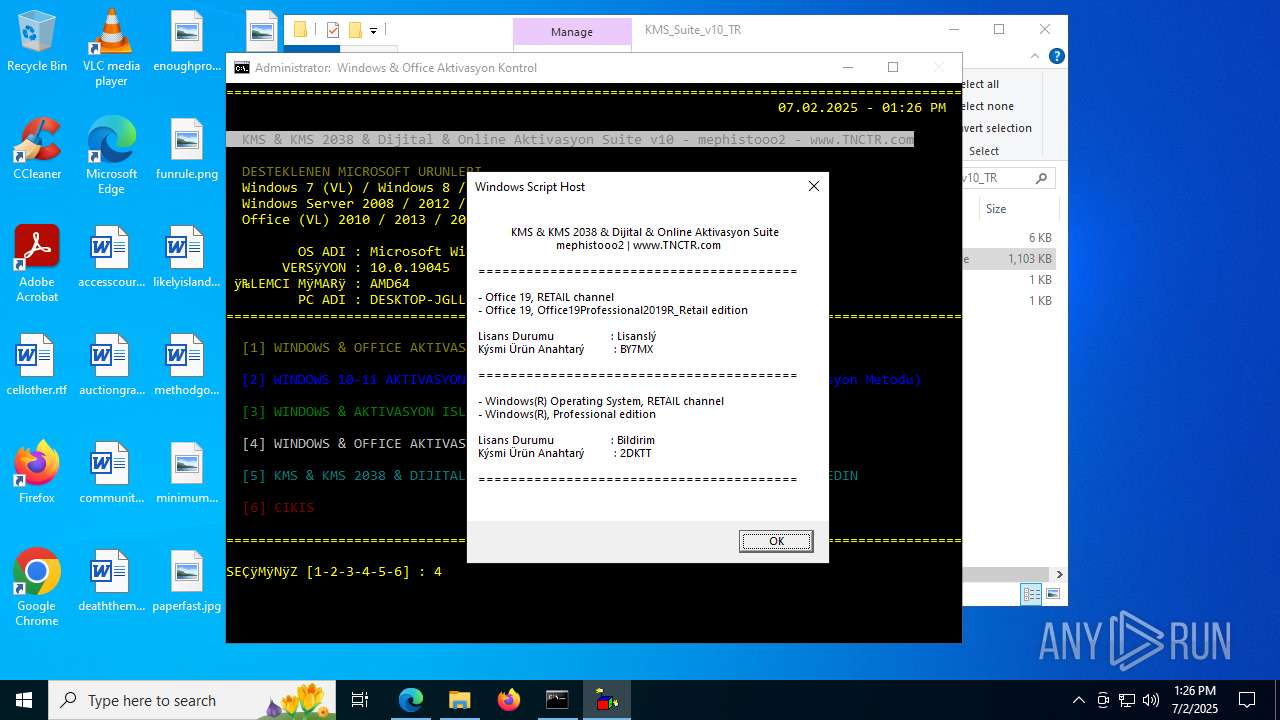The height and width of the screenshot is (720, 1280).
Task: Open Recycle Bin desktop icon
Action: [x=37, y=41]
